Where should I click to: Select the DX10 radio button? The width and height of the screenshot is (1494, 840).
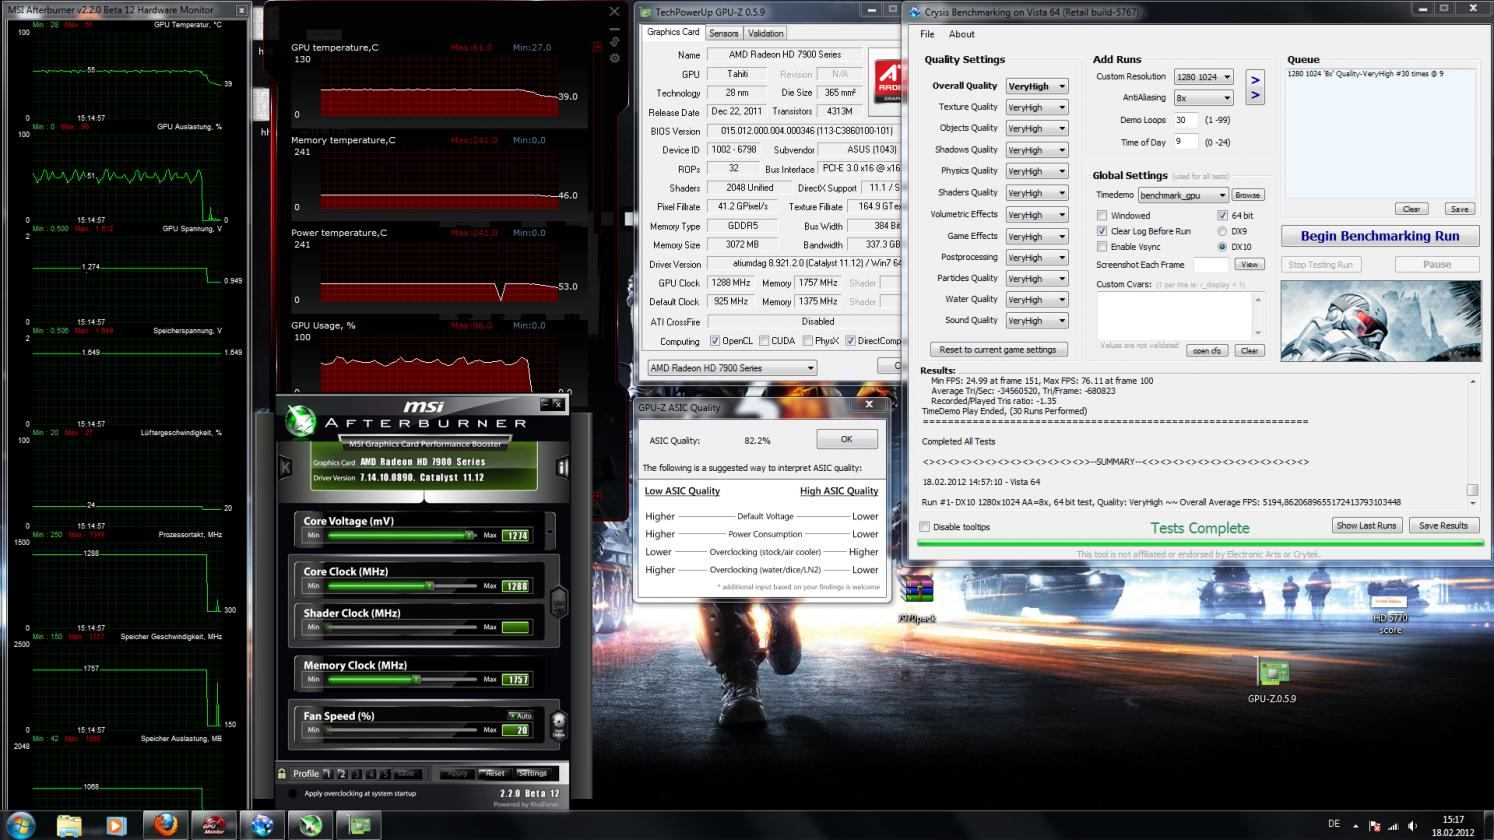click(1222, 247)
